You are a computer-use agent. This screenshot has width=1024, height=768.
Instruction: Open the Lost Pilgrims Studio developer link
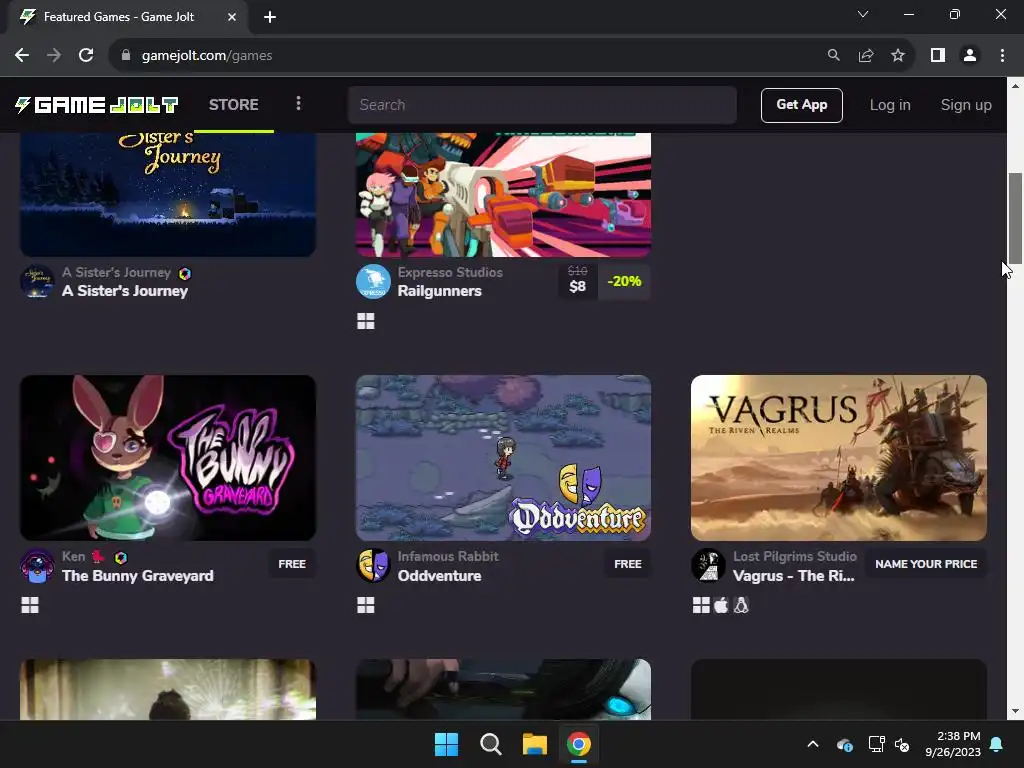coord(795,556)
